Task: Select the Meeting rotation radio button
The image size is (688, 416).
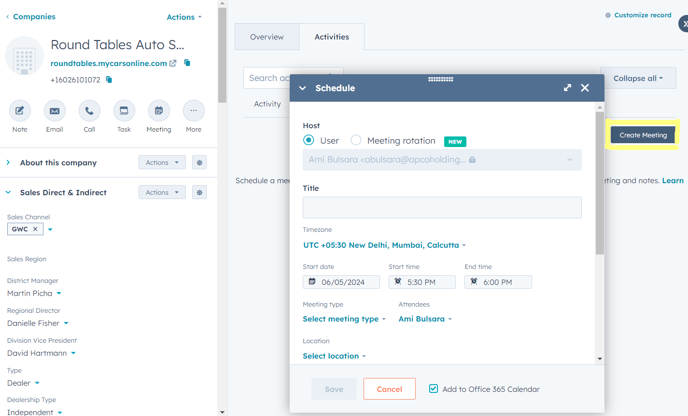Action: (356, 141)
